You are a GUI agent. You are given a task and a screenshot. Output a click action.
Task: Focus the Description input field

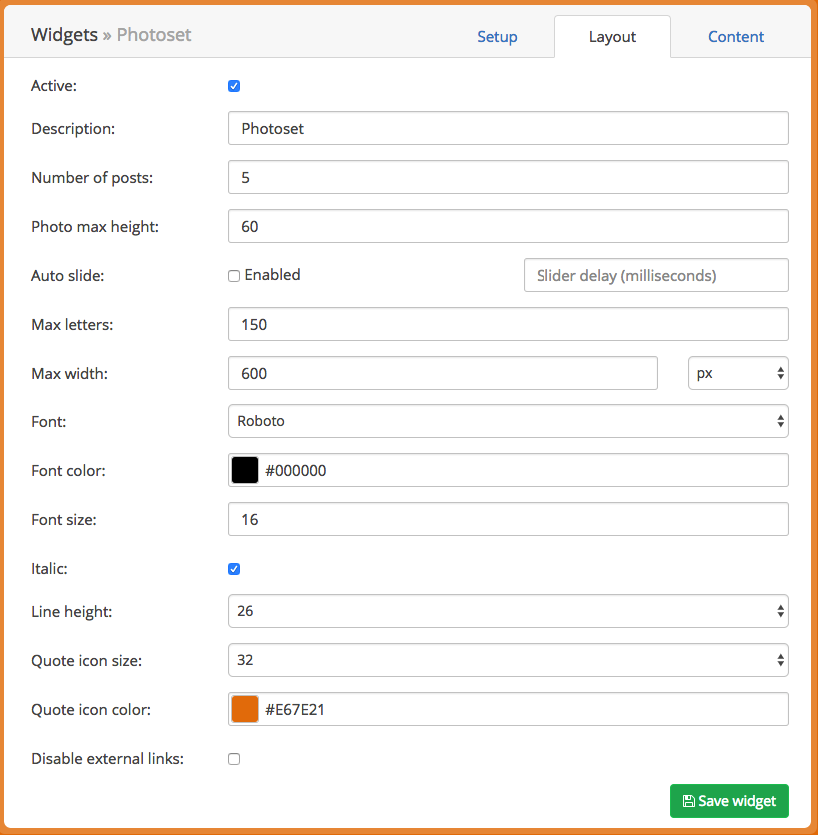pos(508,128)
